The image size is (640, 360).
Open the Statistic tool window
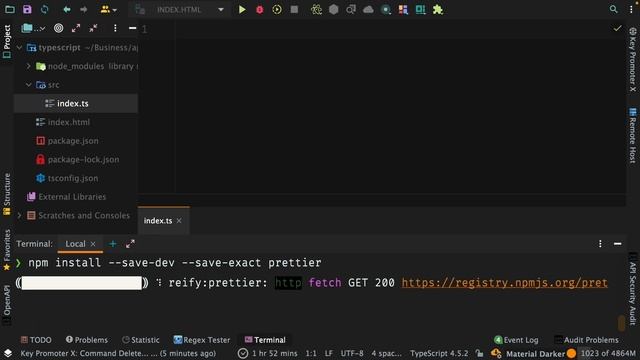pyautogui.click(x=140, y=340)
